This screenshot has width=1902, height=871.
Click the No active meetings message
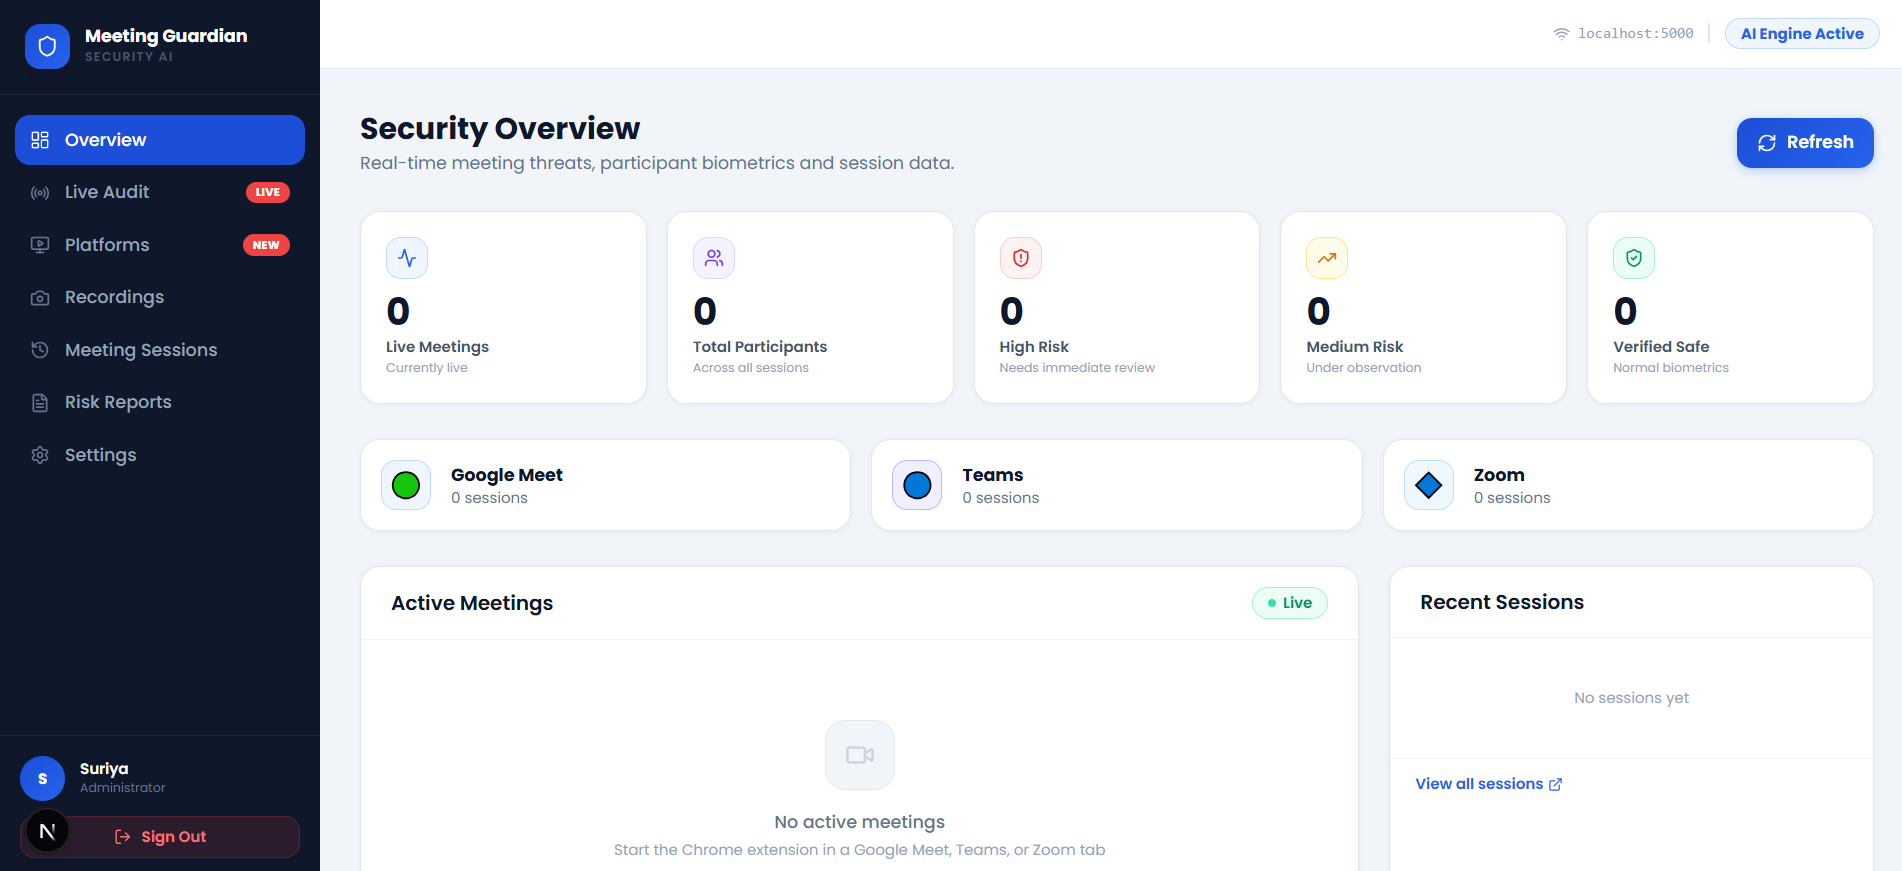click(859, 822)
